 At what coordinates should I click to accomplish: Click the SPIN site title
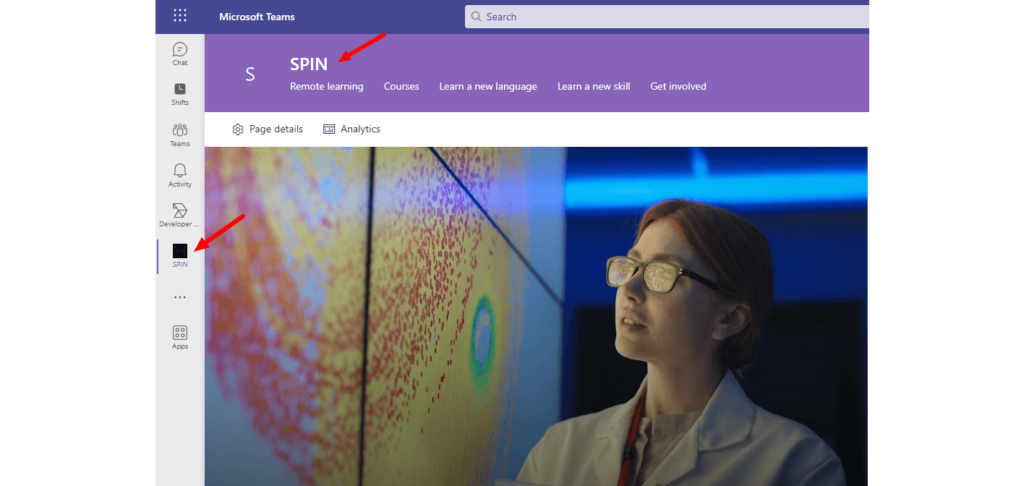309,64
